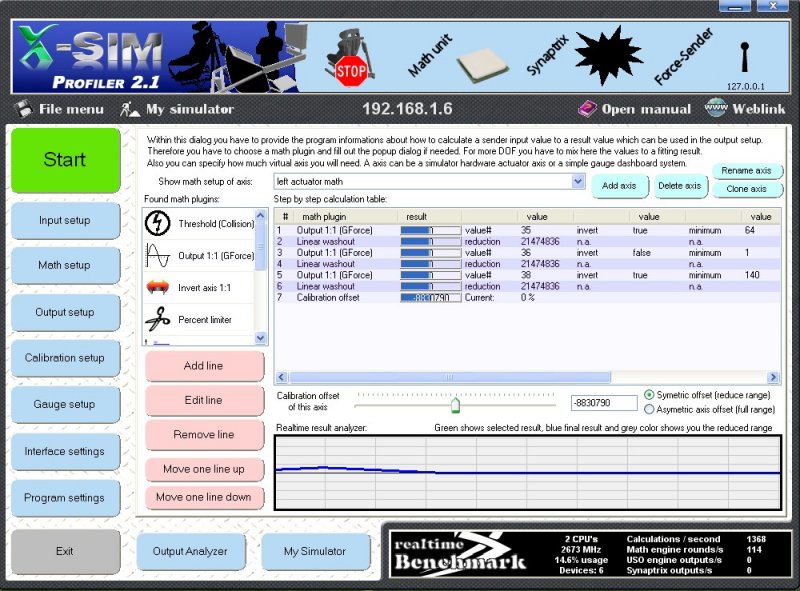Open Program settings page
The width and height of the screenshot is (800, 591).
pos(65,498)
